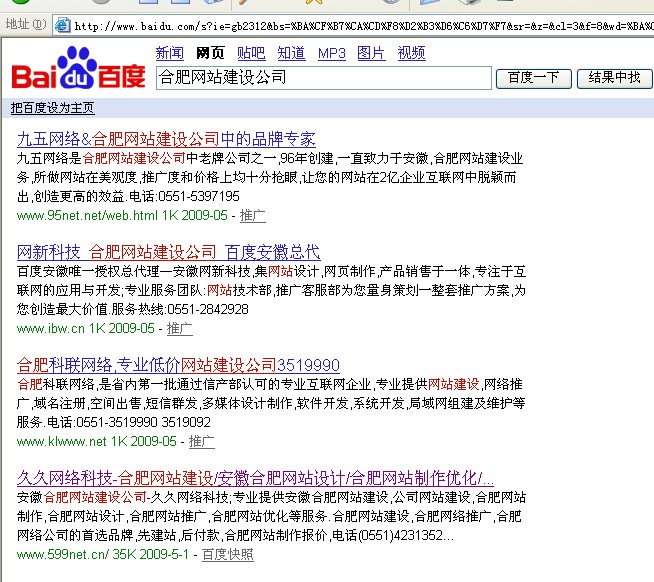The height and width of the screenshot is (582, 654).
Task: Click the Baidu logo
Action: click(x=78, y=68)
